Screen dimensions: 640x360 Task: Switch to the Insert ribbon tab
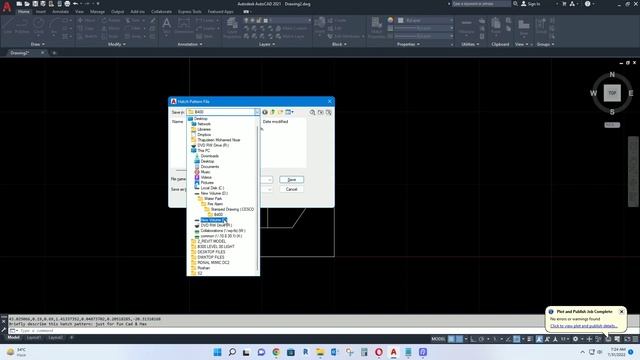41,11
